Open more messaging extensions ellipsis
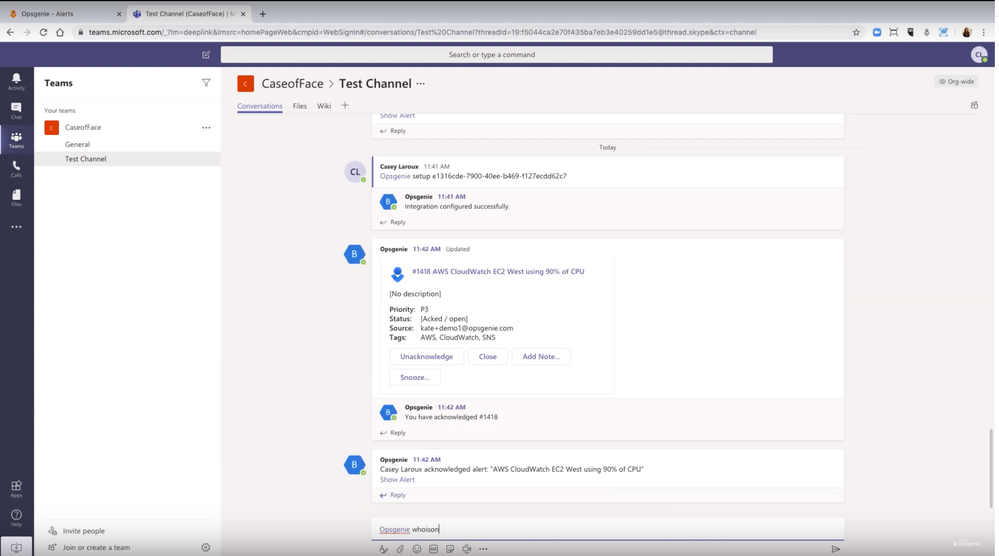This screenshot has width=999, height=556. 483,549
